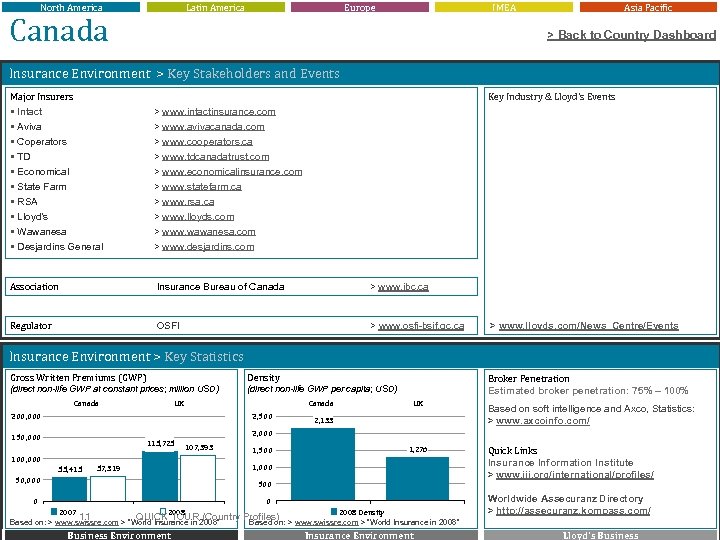Screen dimensions: 720x540
Task: Open the North America region tab
Action: click(x=71, y=7)
